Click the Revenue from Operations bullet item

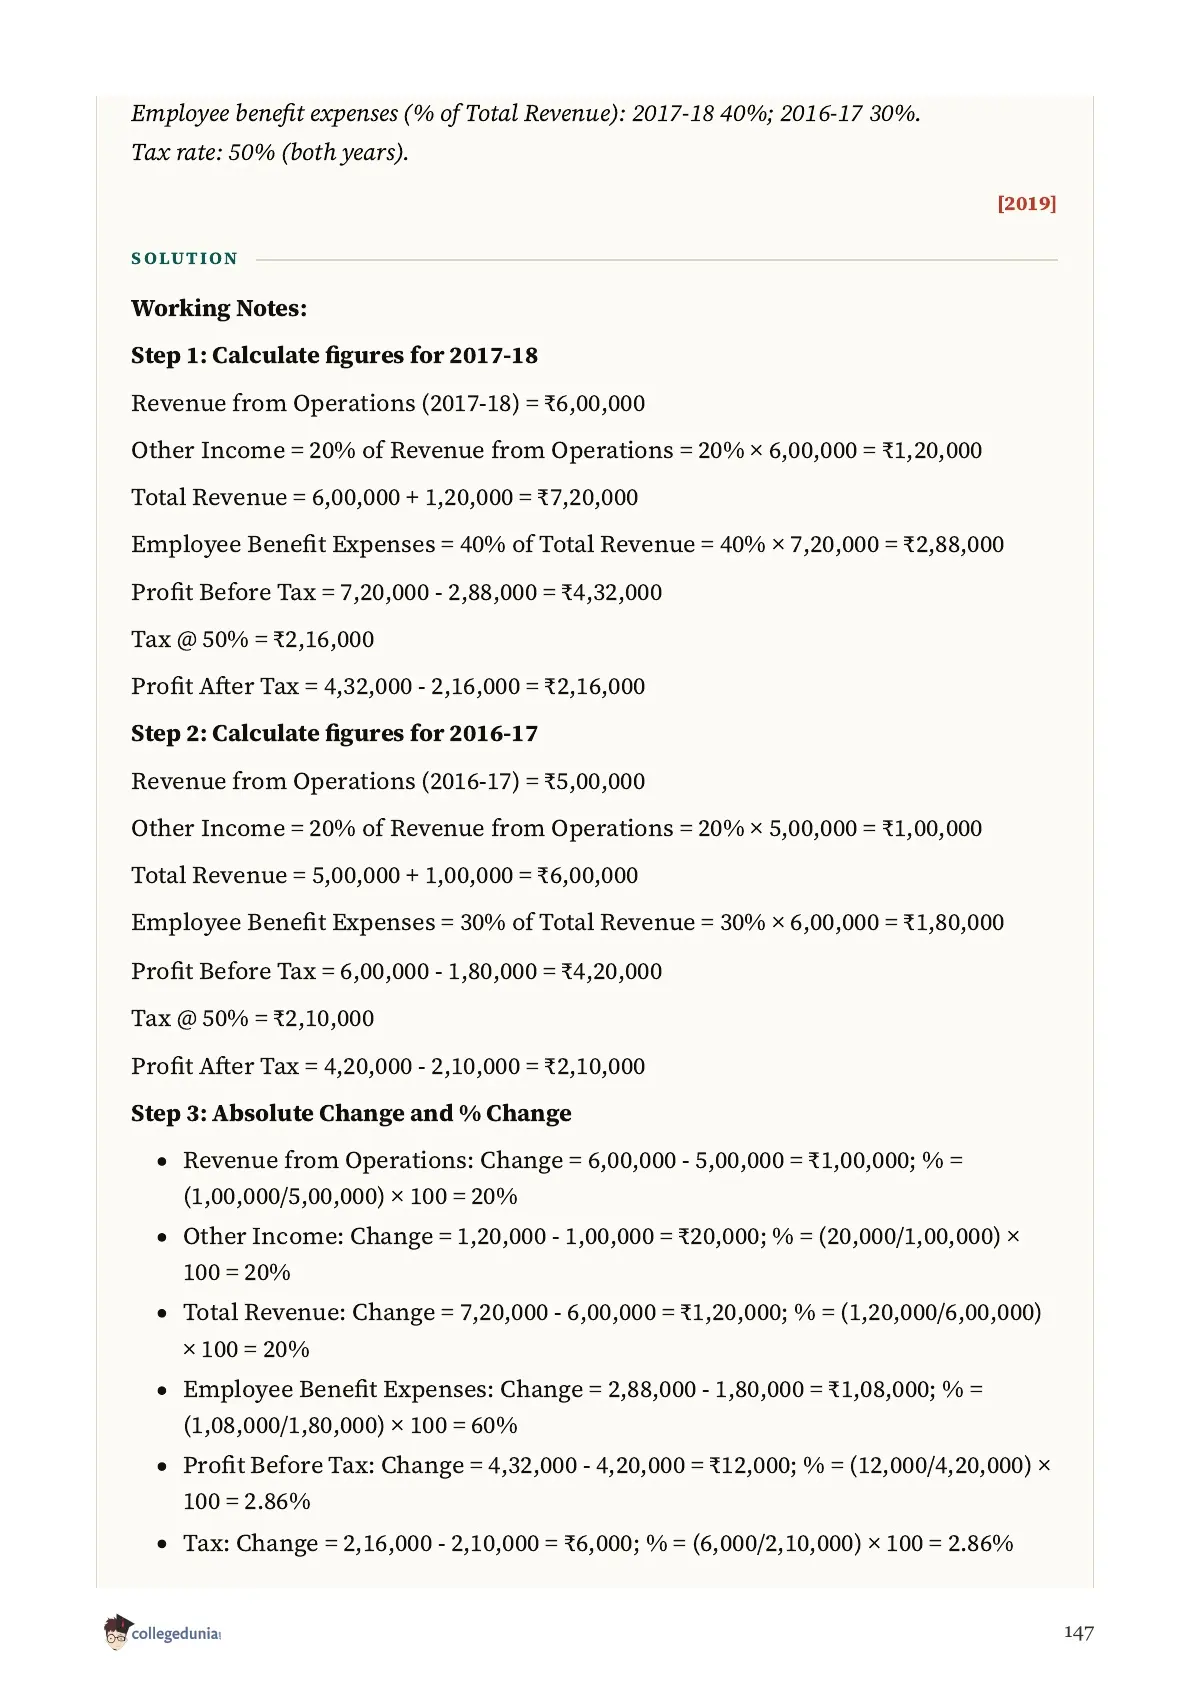click(573, 1178)
